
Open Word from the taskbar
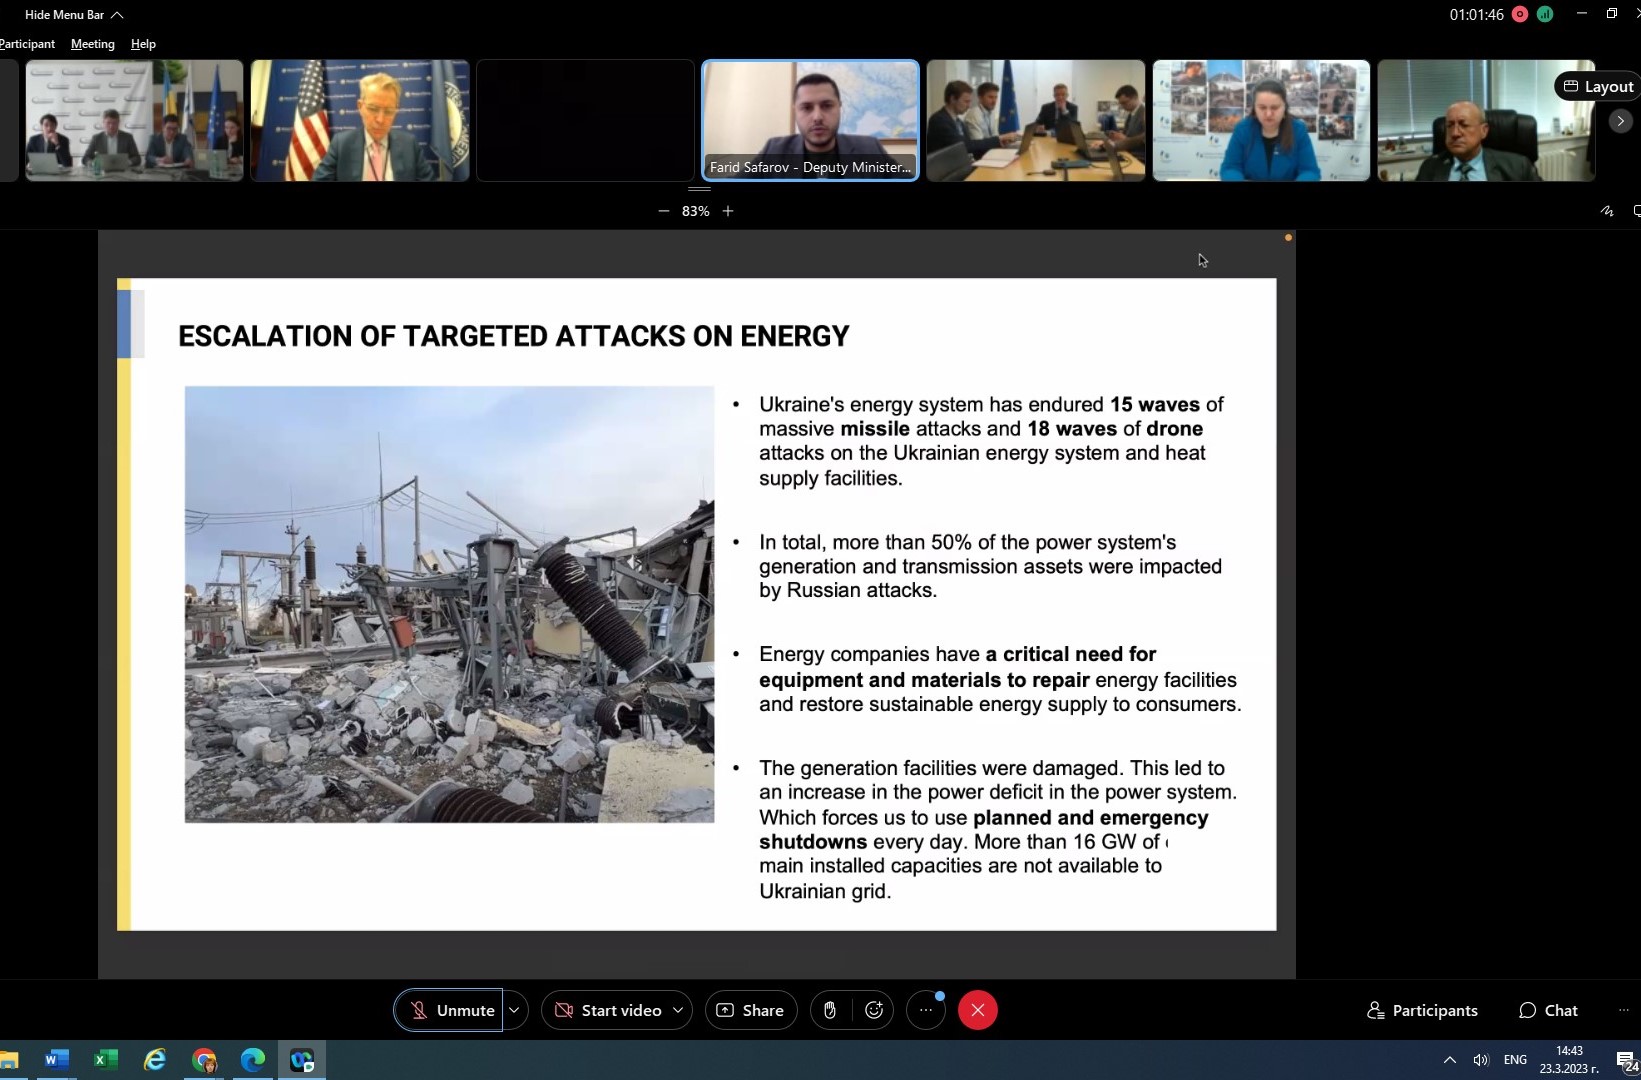point(57,1060)
